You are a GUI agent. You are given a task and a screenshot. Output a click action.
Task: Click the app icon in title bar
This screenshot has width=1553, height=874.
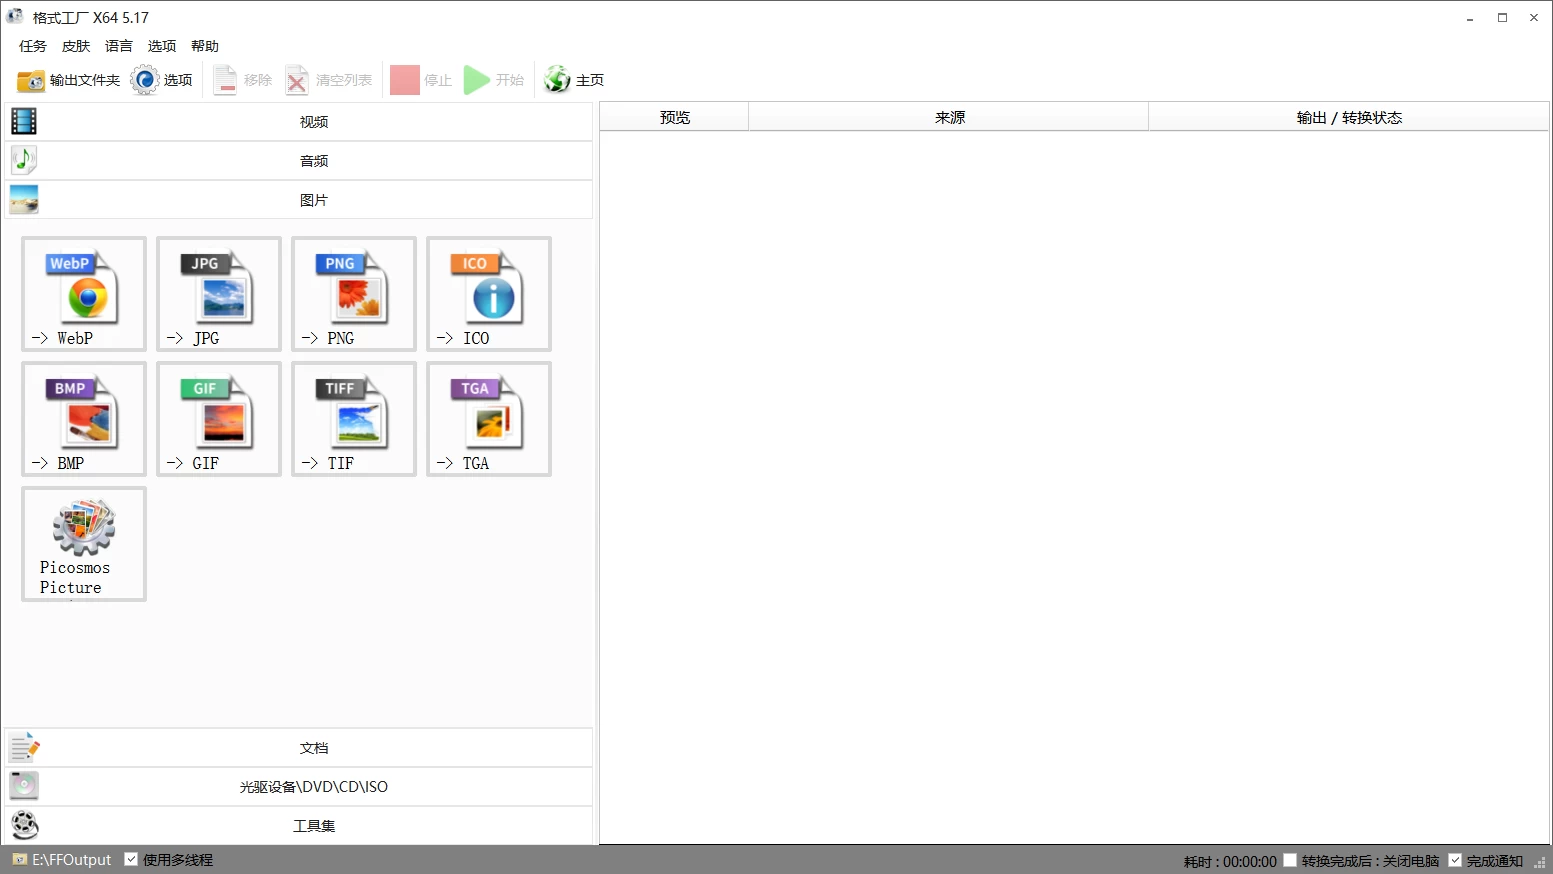15,17
